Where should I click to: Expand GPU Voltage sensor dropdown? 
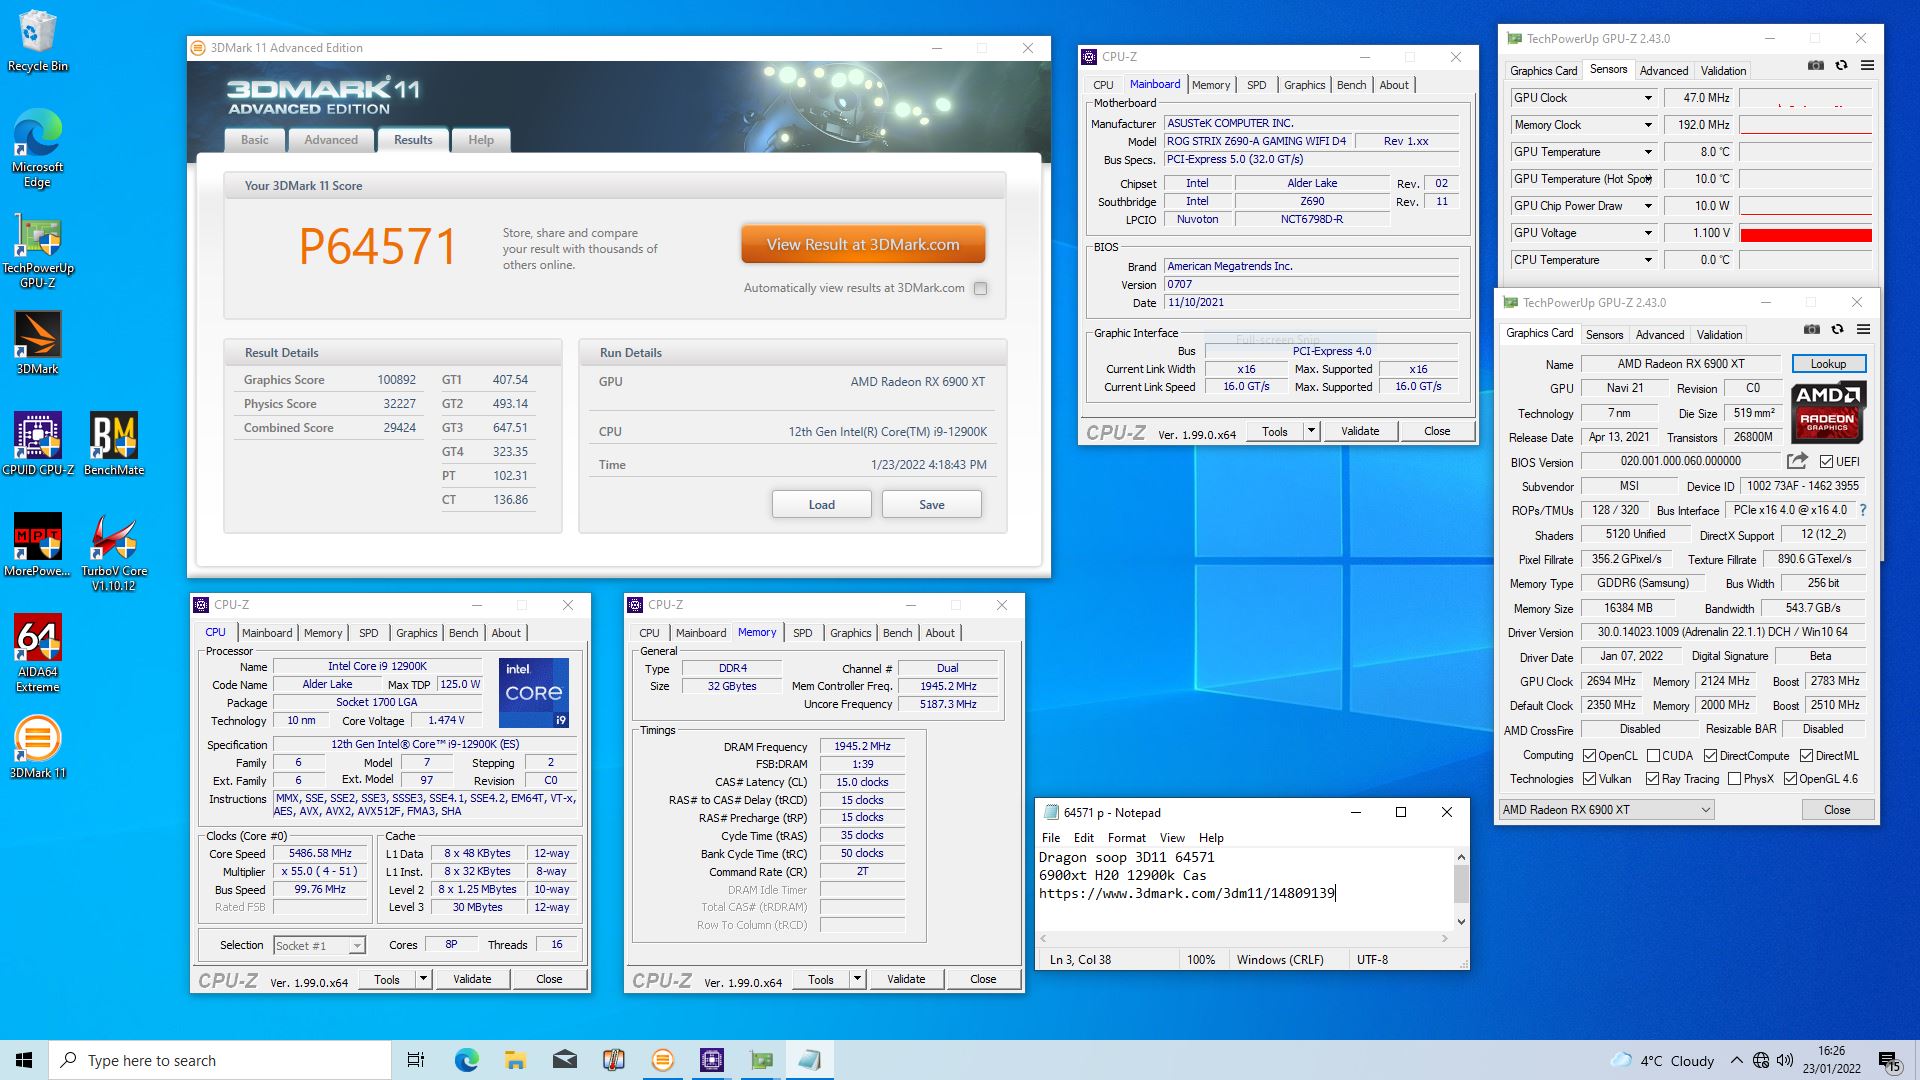tap(1648, 233)
